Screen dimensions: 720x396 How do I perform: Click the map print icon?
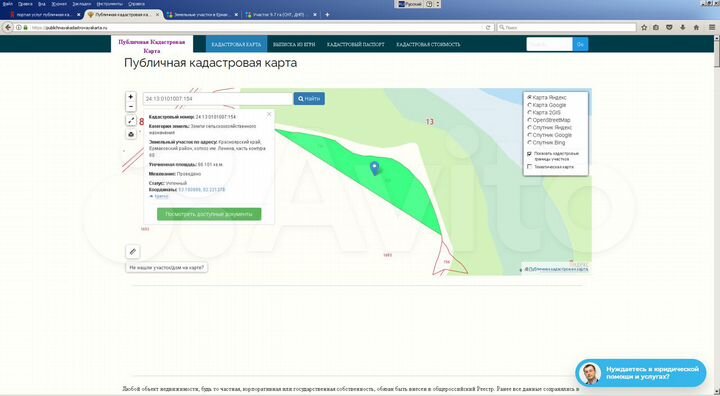pos(131,134)
